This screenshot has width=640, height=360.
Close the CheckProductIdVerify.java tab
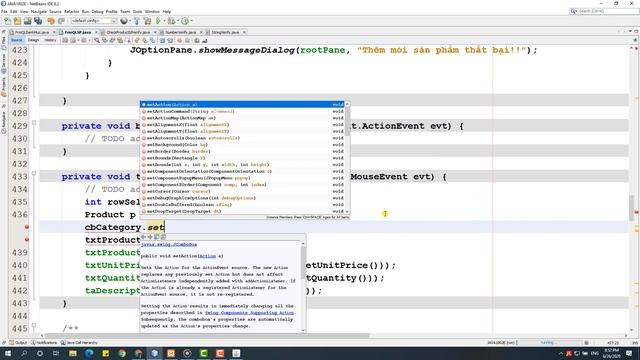(x=155, y=32)
